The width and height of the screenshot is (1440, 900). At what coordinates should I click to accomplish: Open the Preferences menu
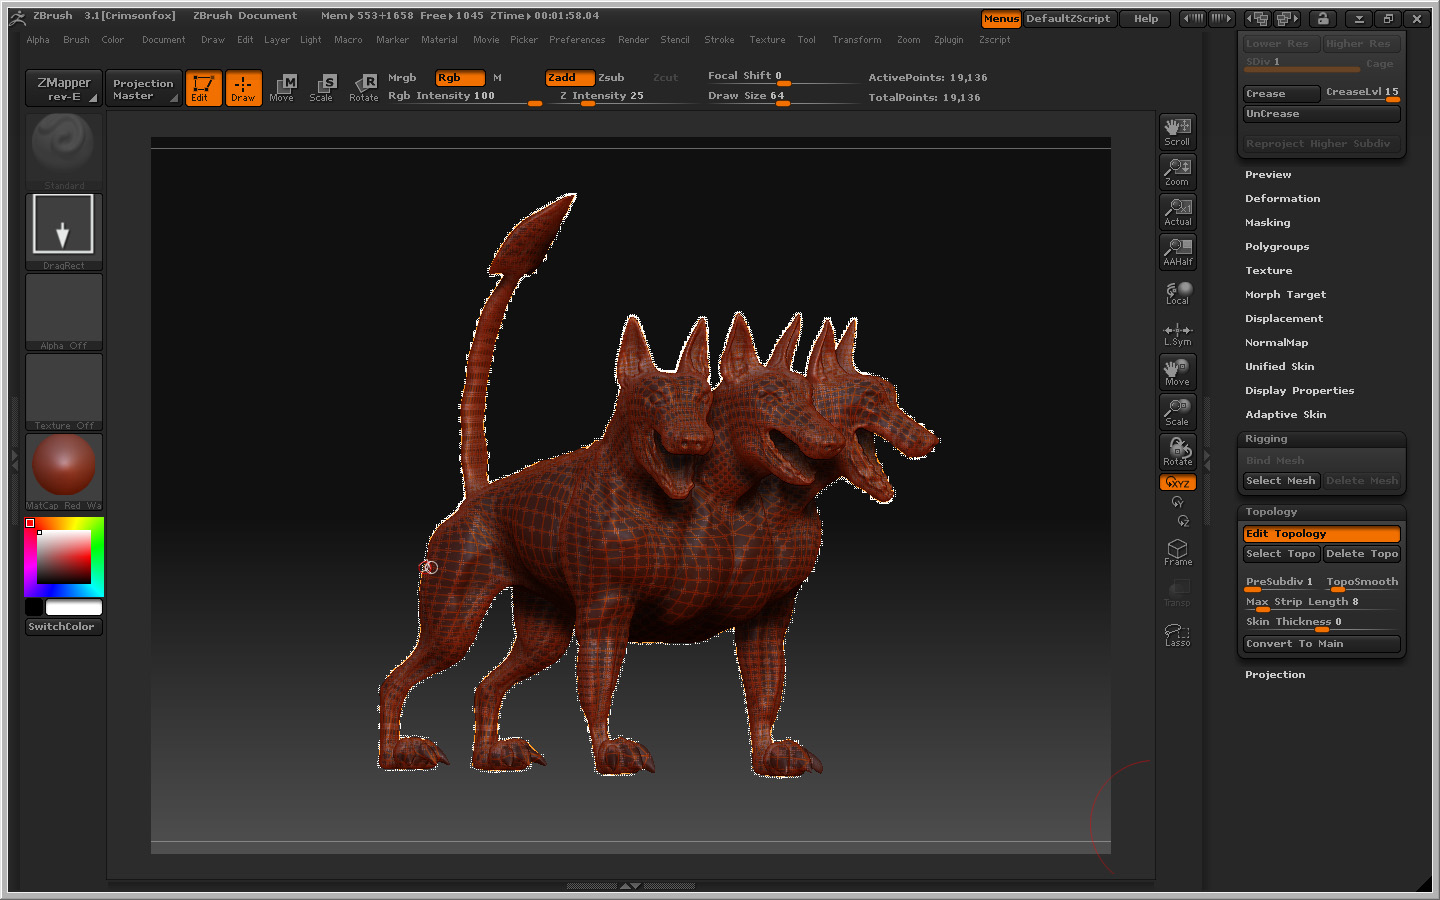[576, 40]
